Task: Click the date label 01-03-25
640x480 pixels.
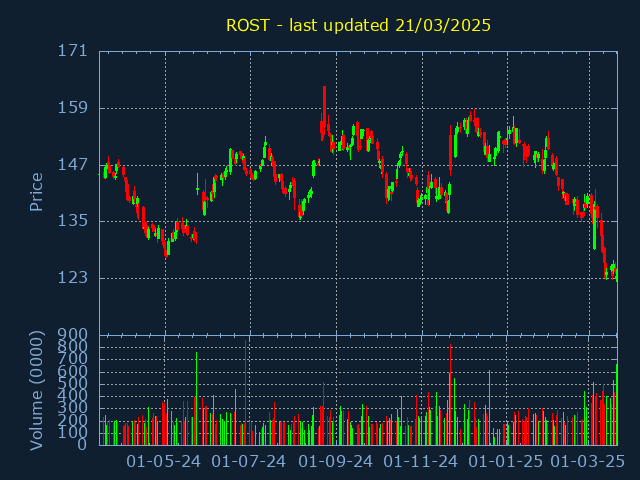Action: (588, 462)
